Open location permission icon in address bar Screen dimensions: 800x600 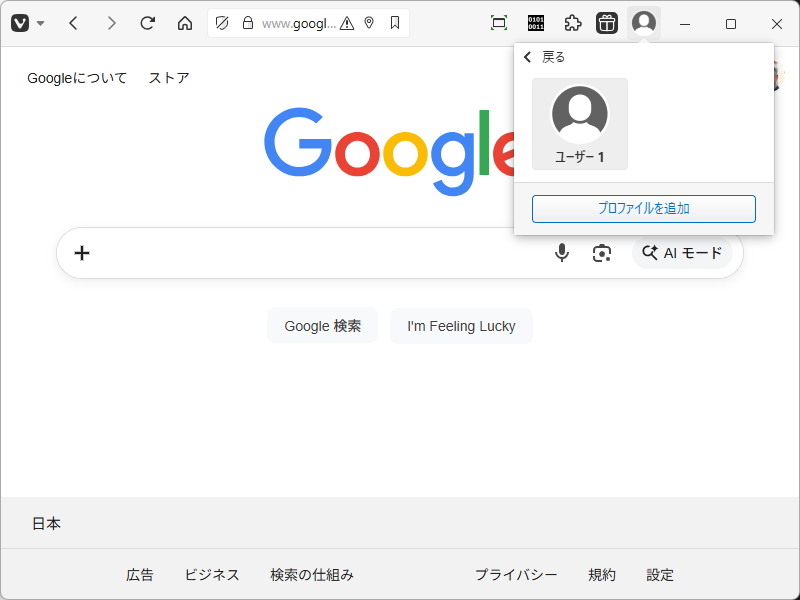point(369,23)
